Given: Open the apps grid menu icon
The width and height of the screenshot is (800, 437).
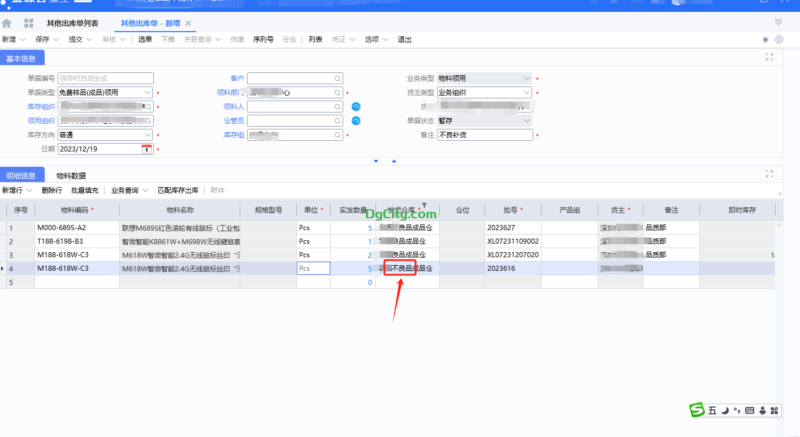Looking at the screenshot, I should (29, 23).
